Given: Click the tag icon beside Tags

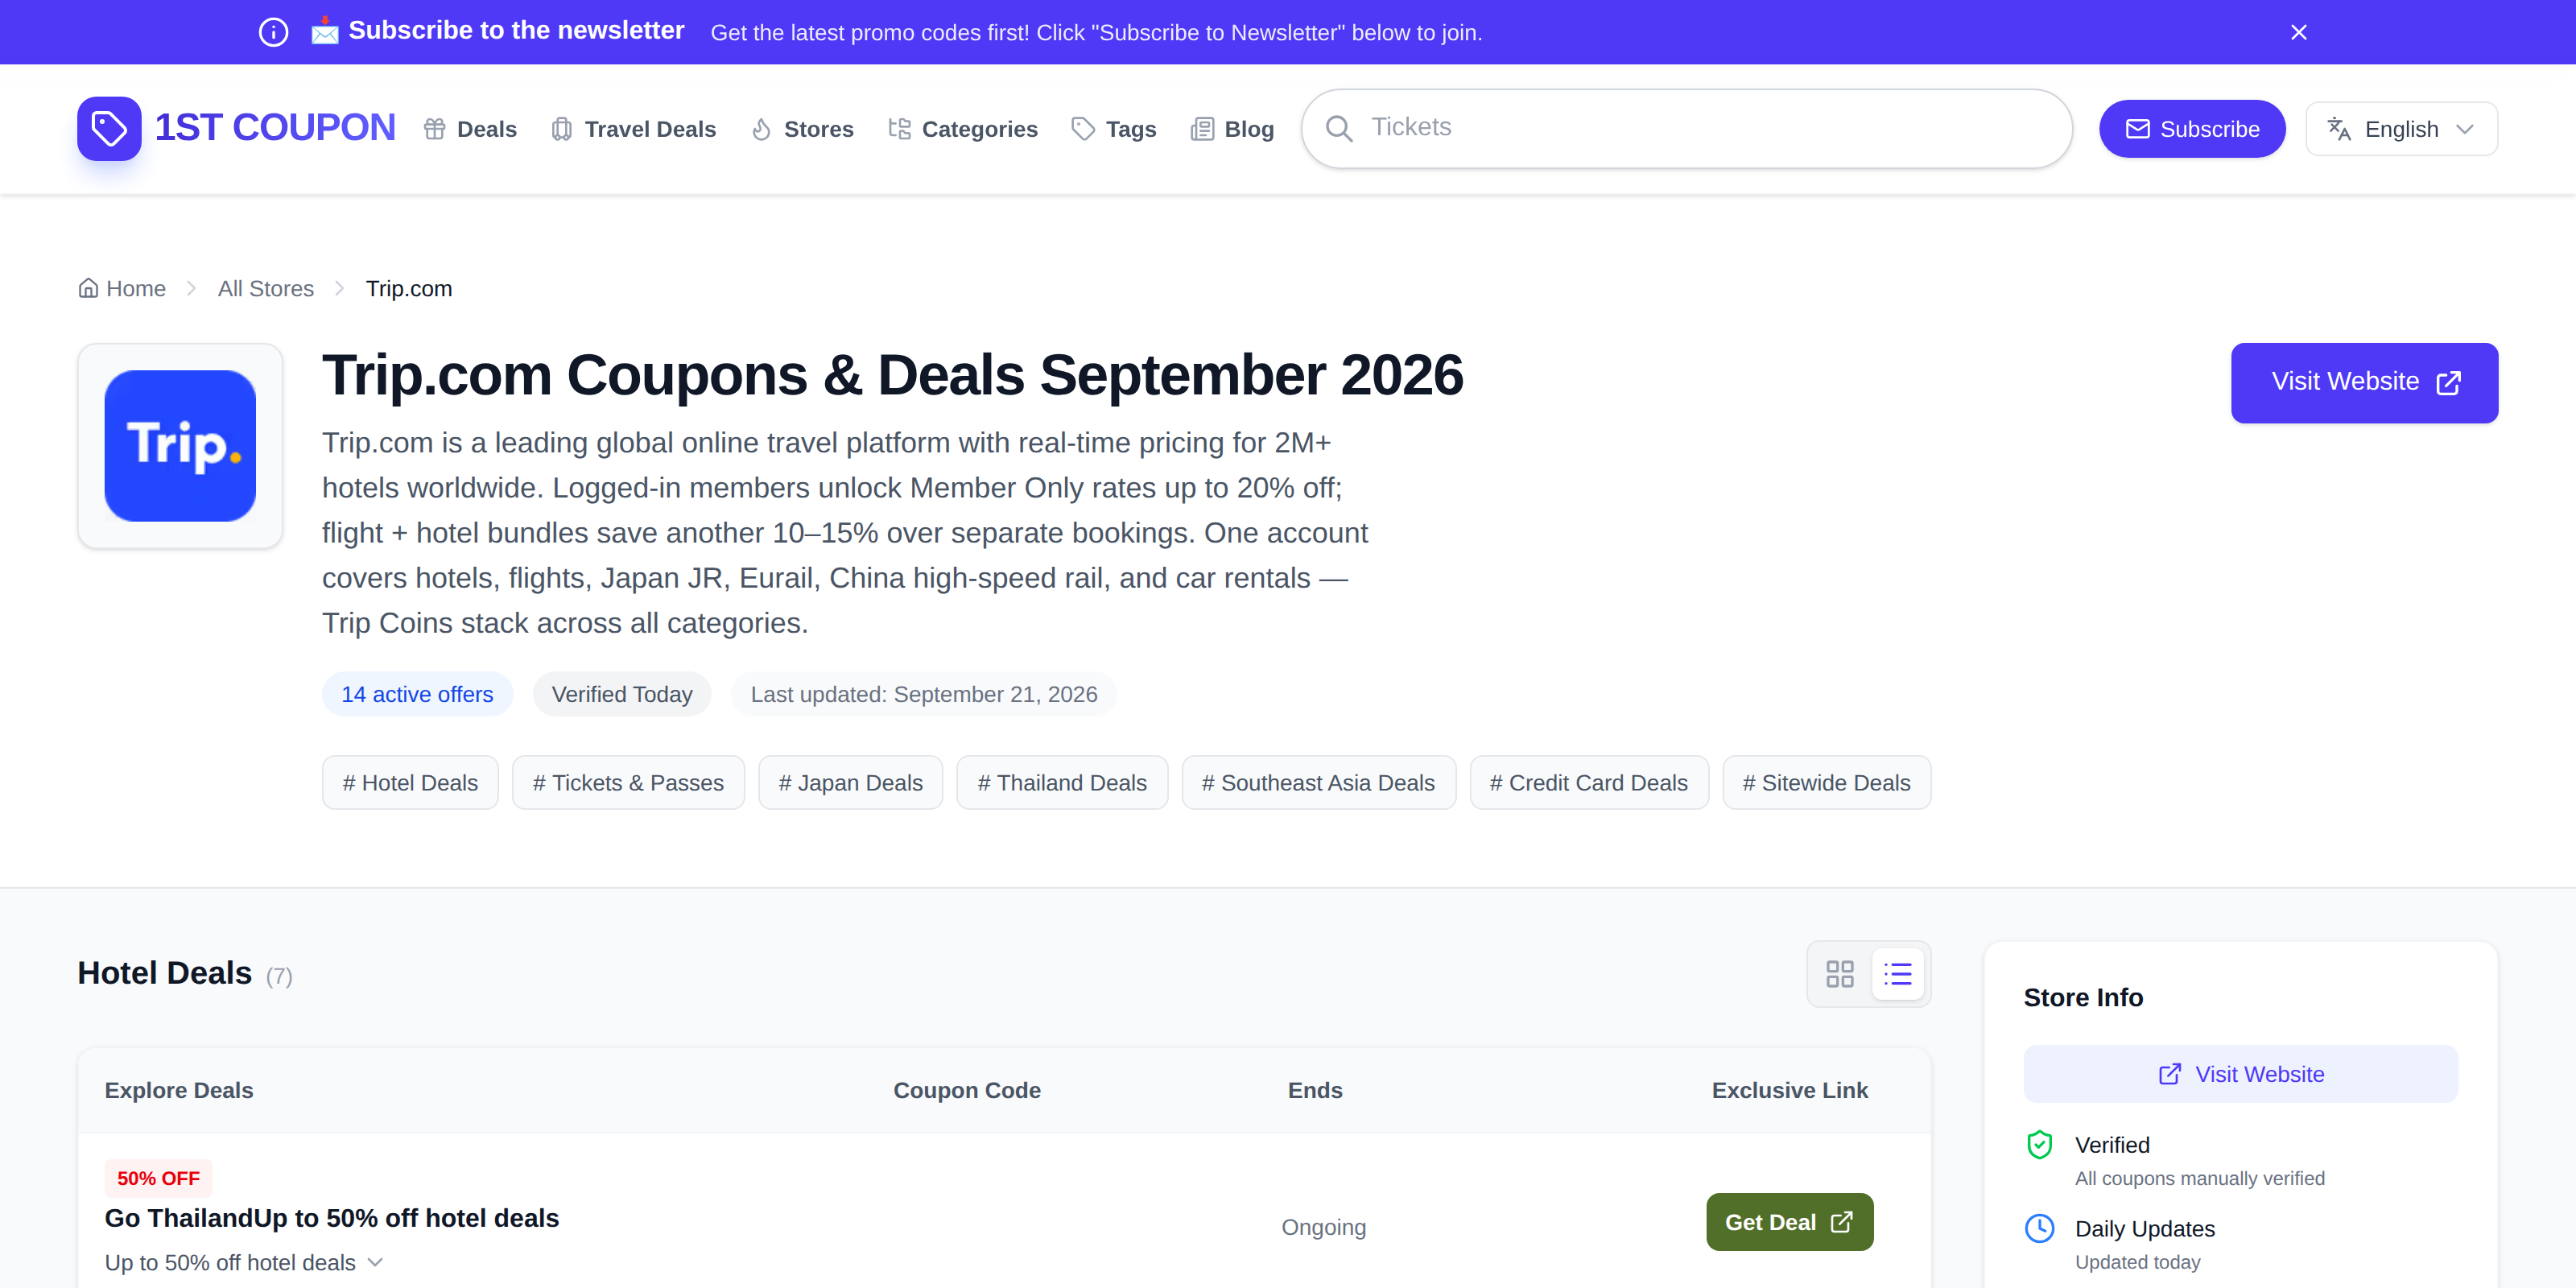Looking at the screenshot, I should click(1083, 129).
